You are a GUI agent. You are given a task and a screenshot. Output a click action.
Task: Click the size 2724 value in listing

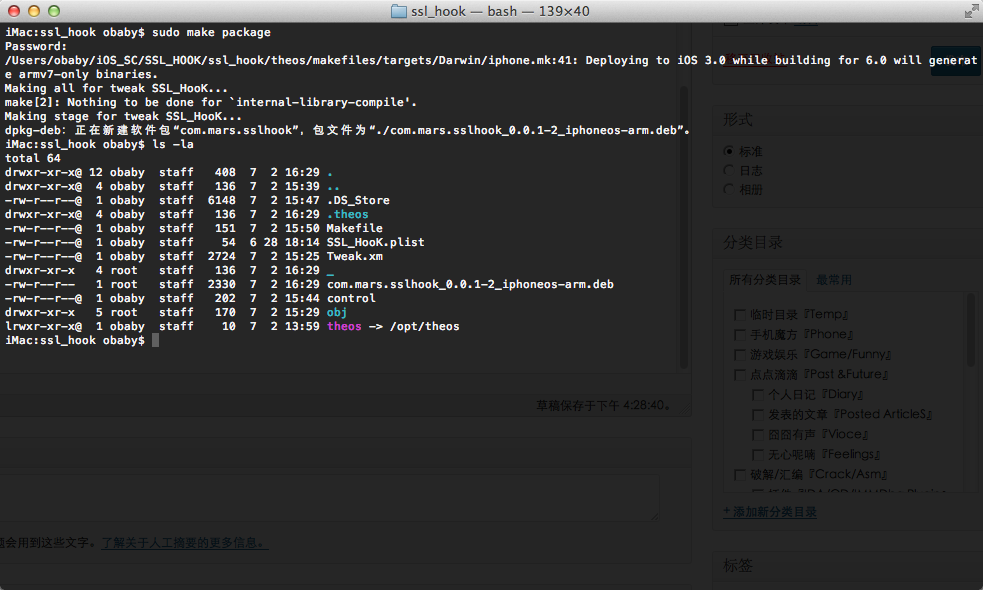(x=222, y=256)
